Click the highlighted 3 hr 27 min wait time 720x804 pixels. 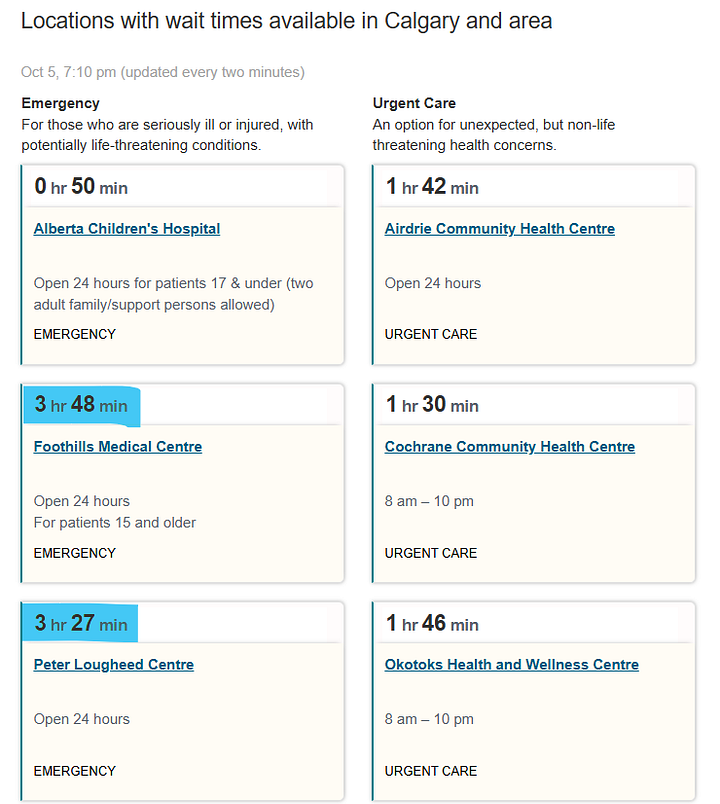point(81,624)
